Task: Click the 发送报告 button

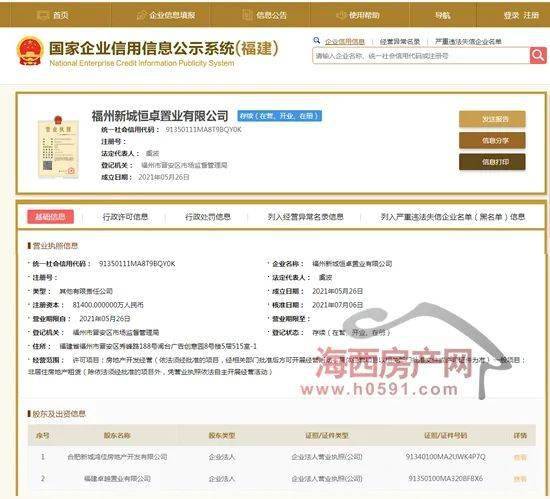Action: click(492, 119)
